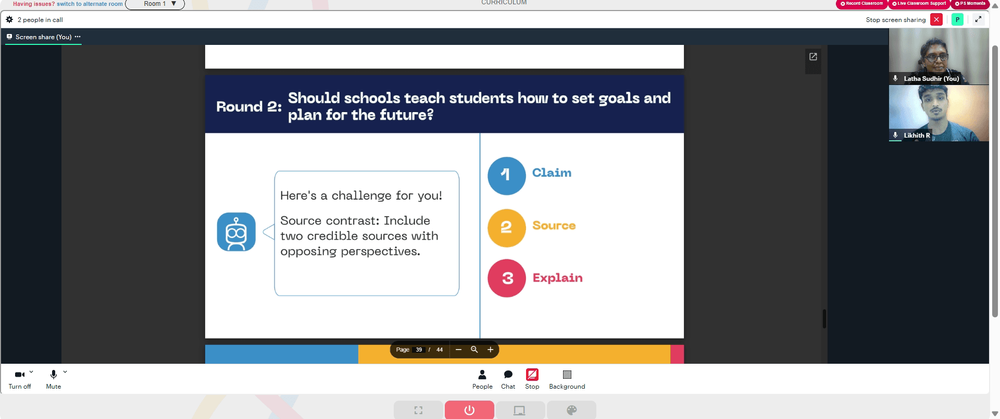Open the call settings gear
1000x419 pixels.
pos(10,20)
